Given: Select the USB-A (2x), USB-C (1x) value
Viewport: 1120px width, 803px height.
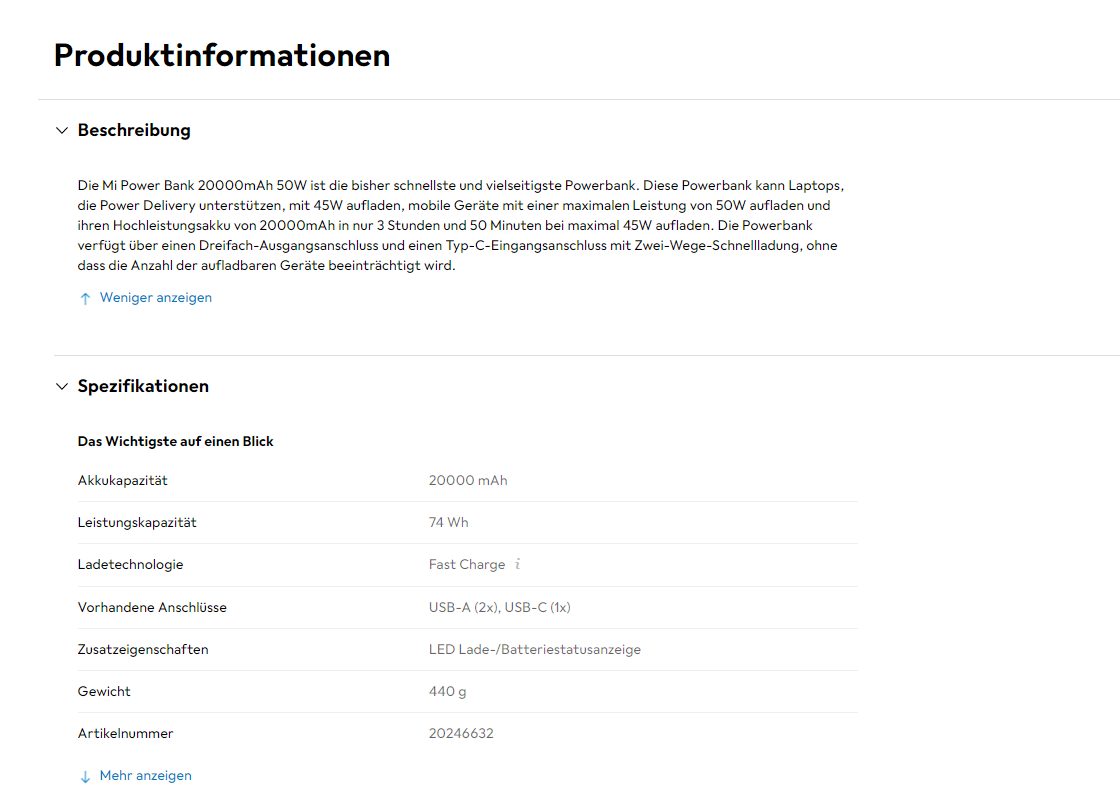Looking at the screenshot, I should coord(498,607).
